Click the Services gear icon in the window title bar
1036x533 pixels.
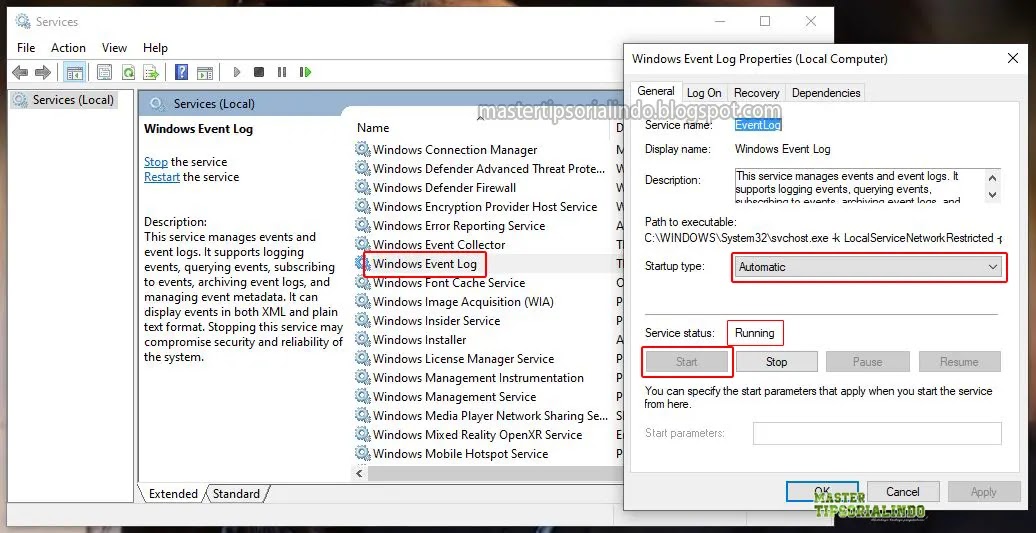23,22
